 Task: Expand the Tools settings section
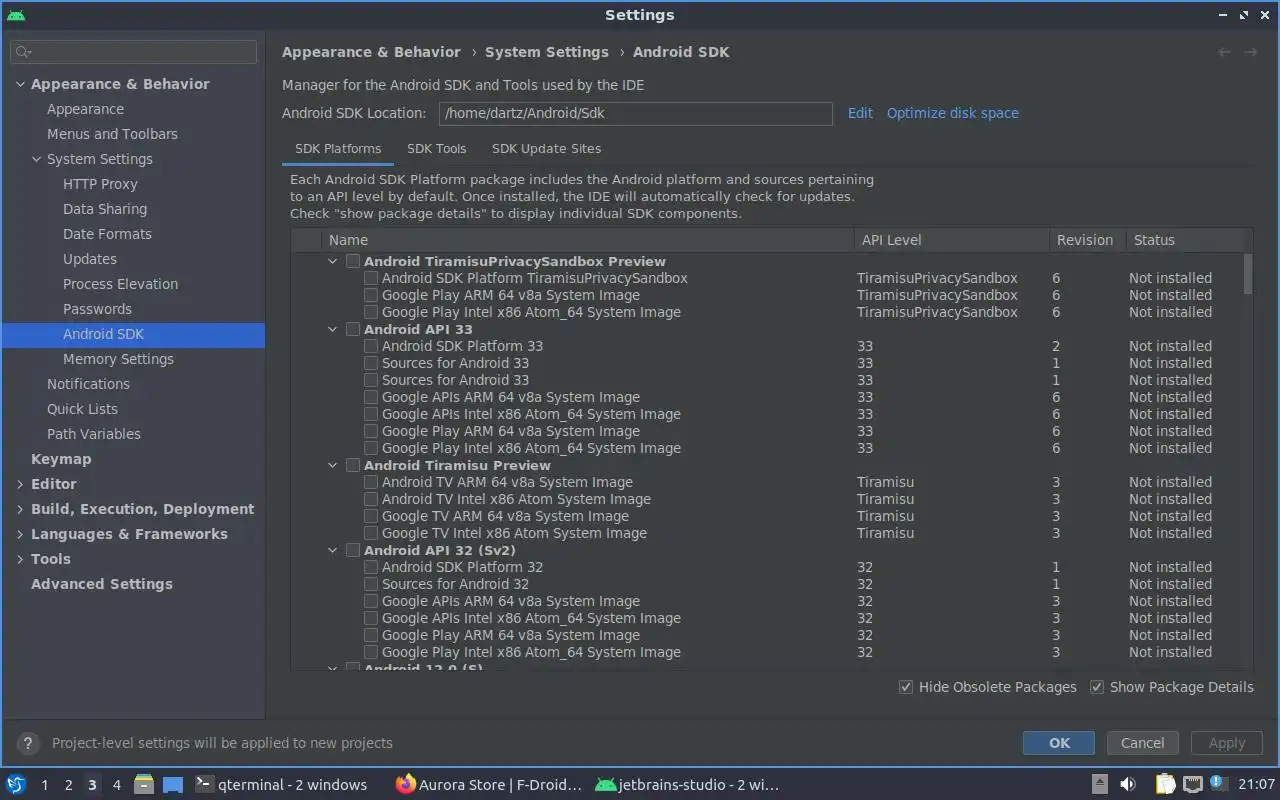click(20, 559)
